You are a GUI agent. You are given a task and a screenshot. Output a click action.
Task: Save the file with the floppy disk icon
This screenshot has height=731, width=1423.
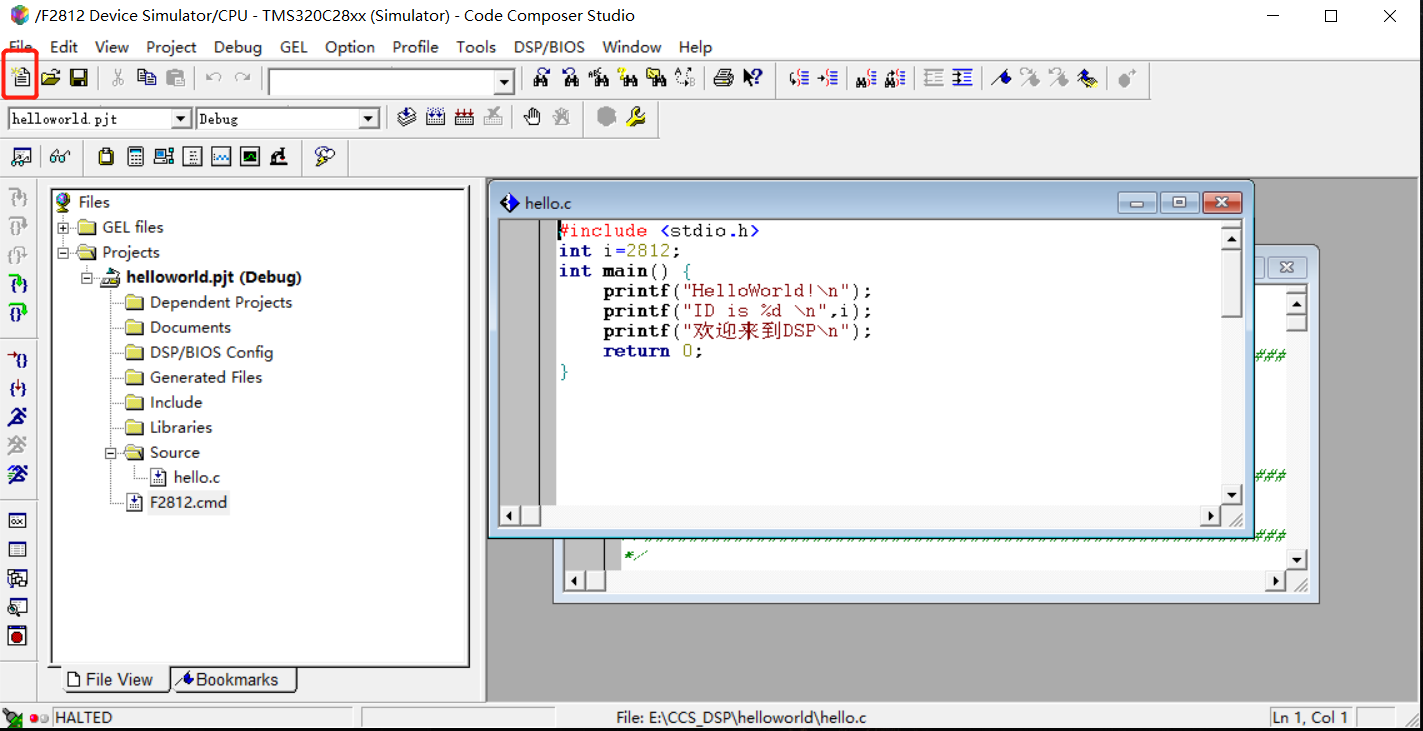pos(78,78)
